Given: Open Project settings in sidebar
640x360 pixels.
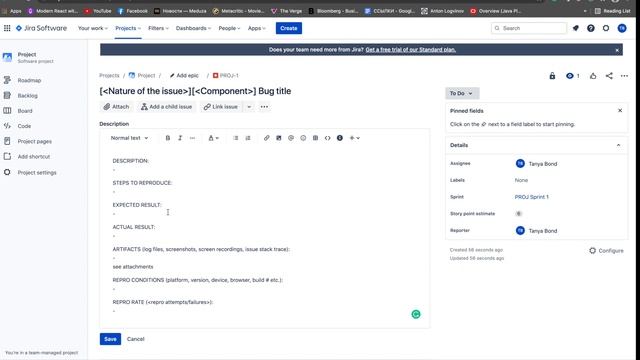Looking at the screenshot, I should point(37,173).
